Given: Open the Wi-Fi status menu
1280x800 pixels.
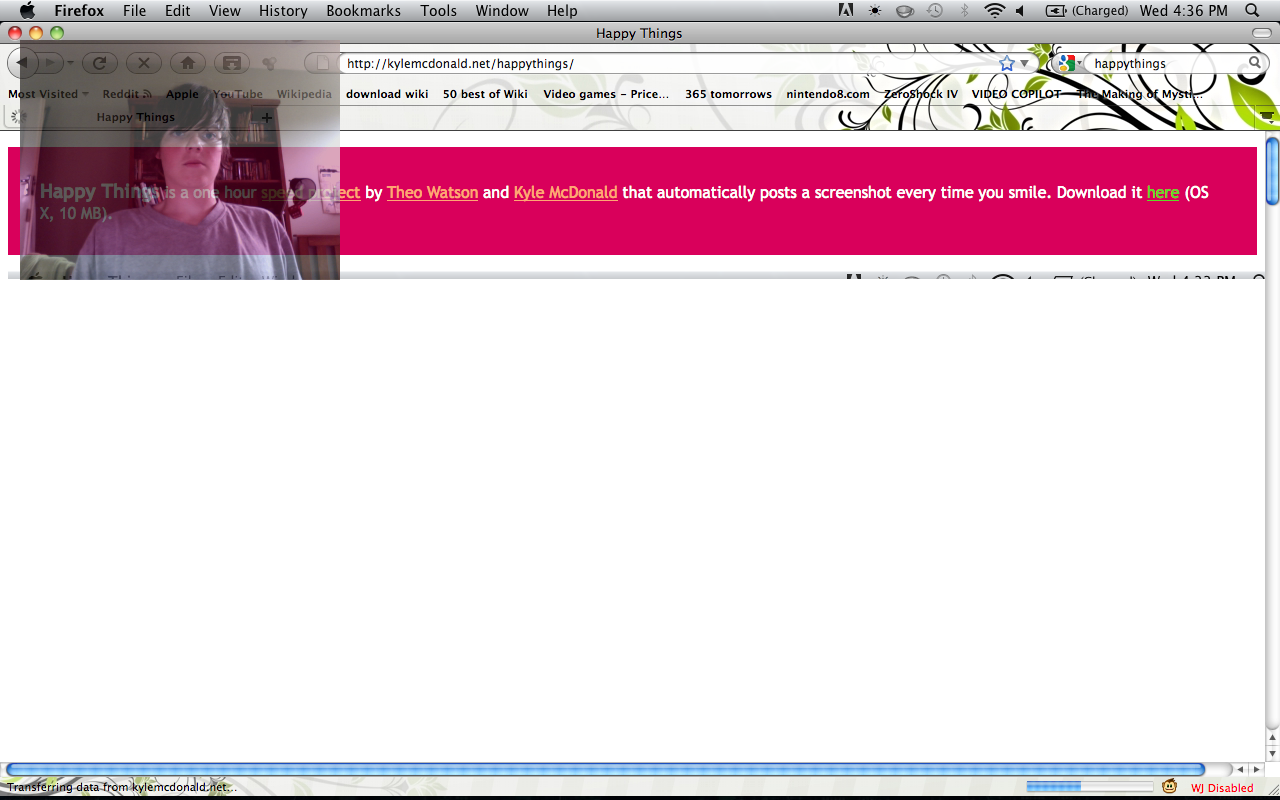Looking at the screenshot, I should click(x=994, y=11).
